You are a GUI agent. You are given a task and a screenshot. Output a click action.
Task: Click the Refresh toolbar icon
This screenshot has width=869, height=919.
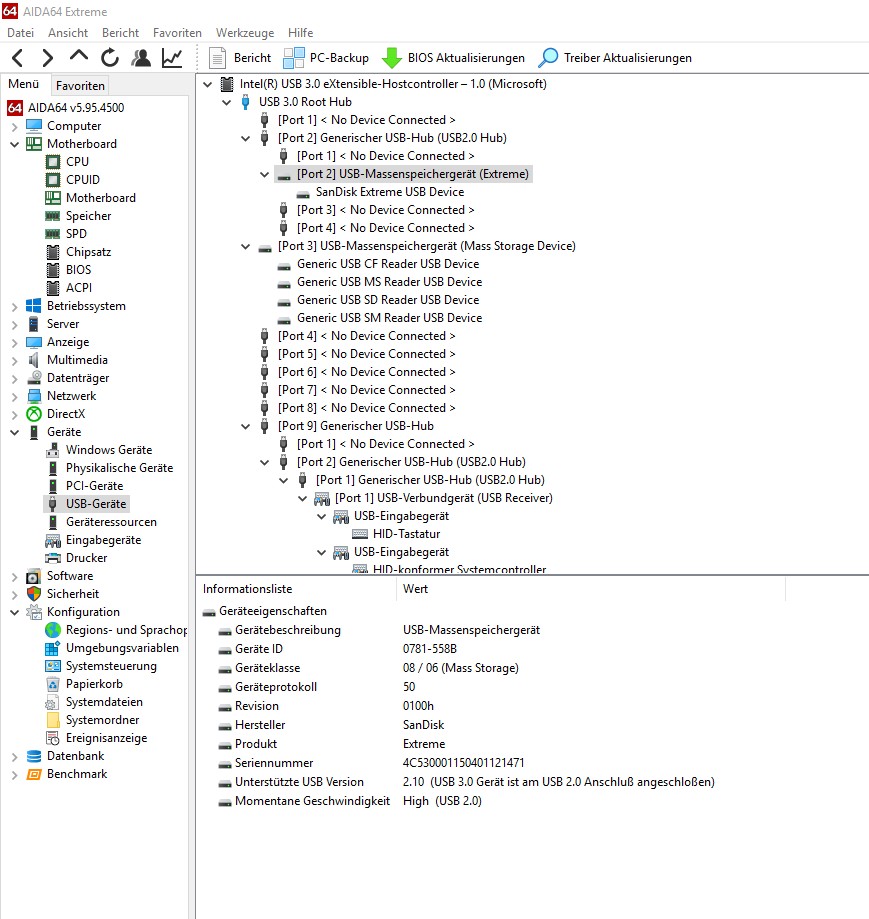point(110,57)
